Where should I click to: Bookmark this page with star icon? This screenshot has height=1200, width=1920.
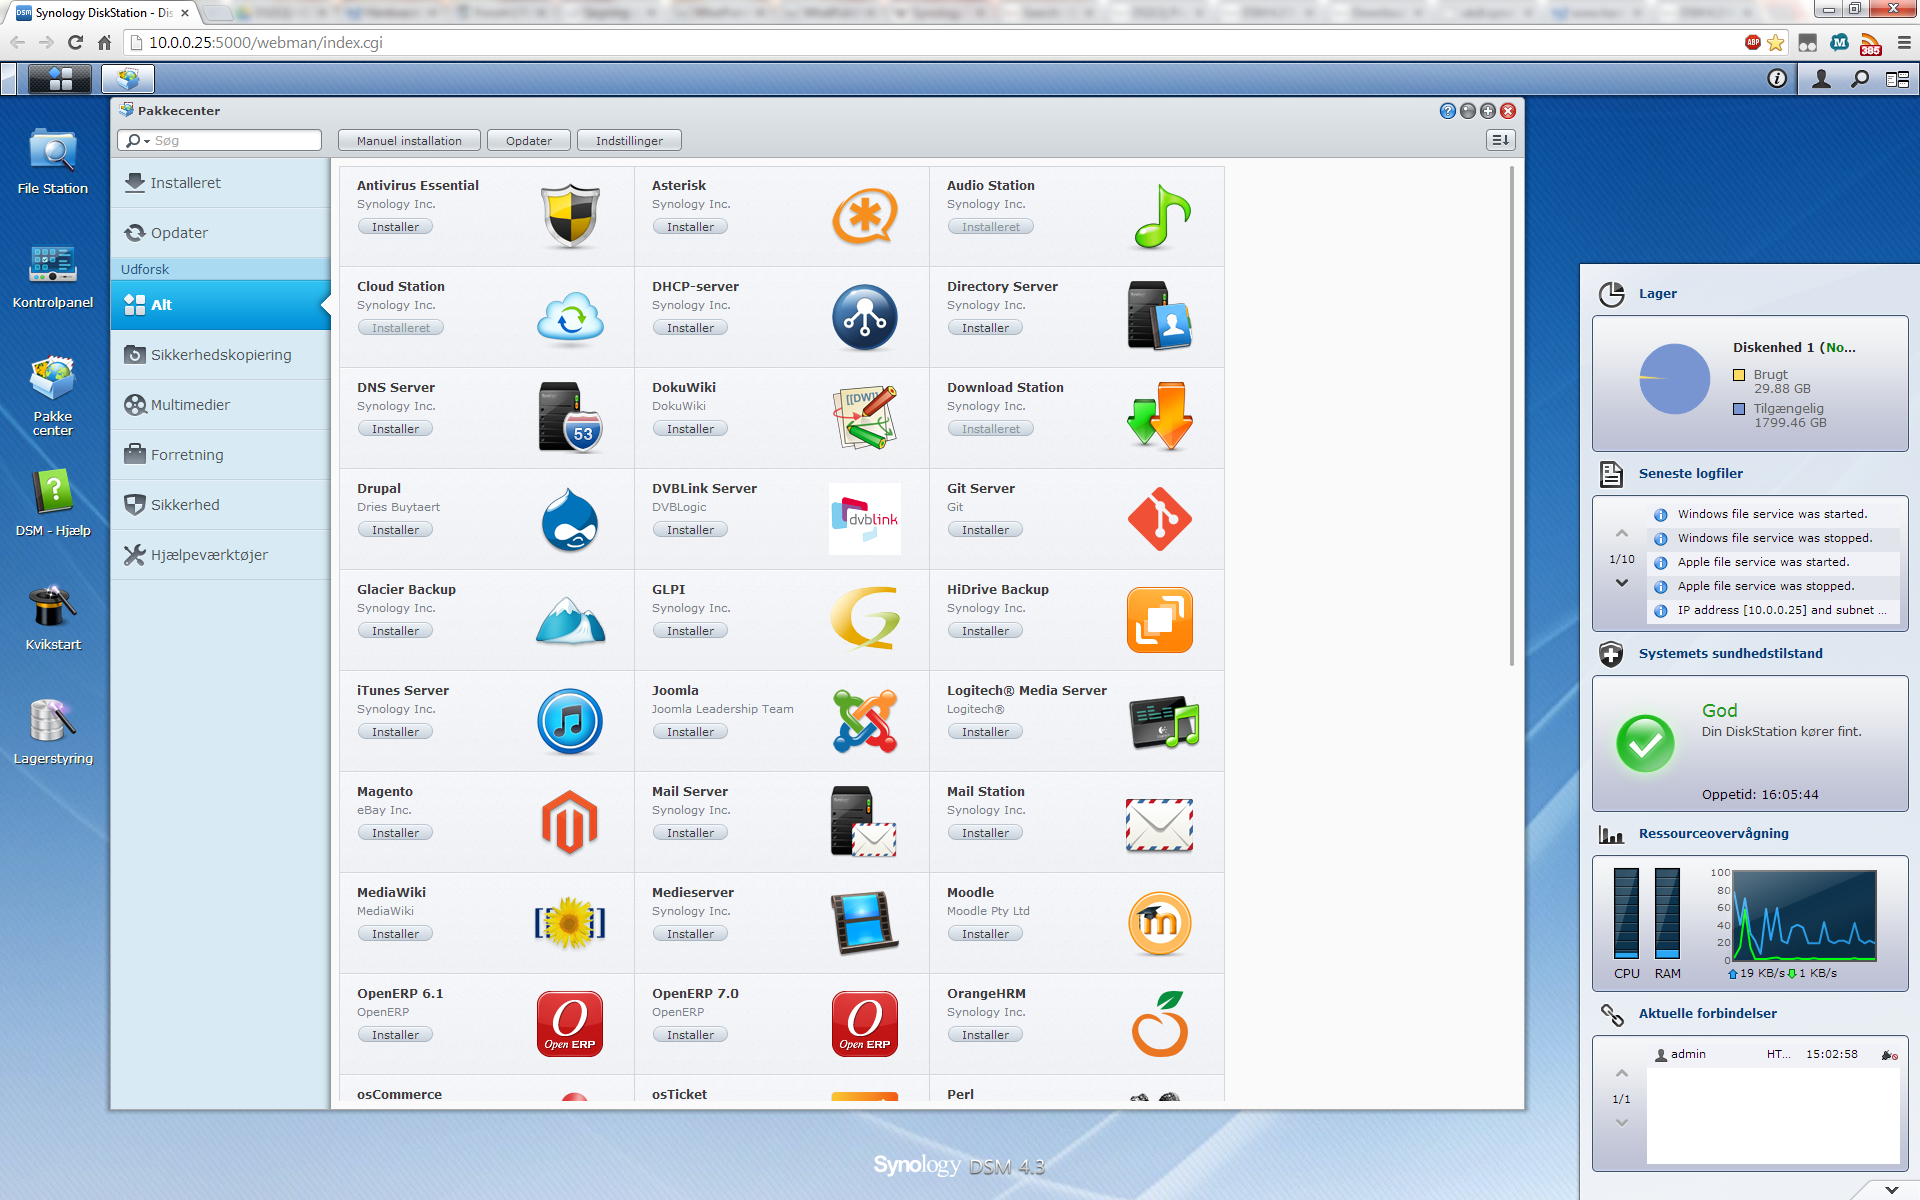pyautogui.click(x=1776, y=43)
